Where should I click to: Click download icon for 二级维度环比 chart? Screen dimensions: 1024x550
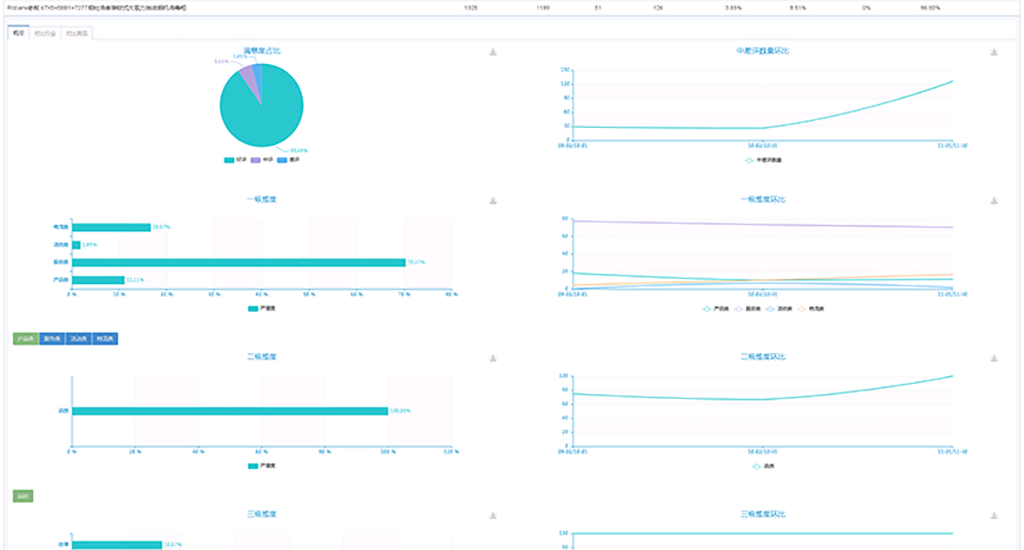[x=993, y=358]
